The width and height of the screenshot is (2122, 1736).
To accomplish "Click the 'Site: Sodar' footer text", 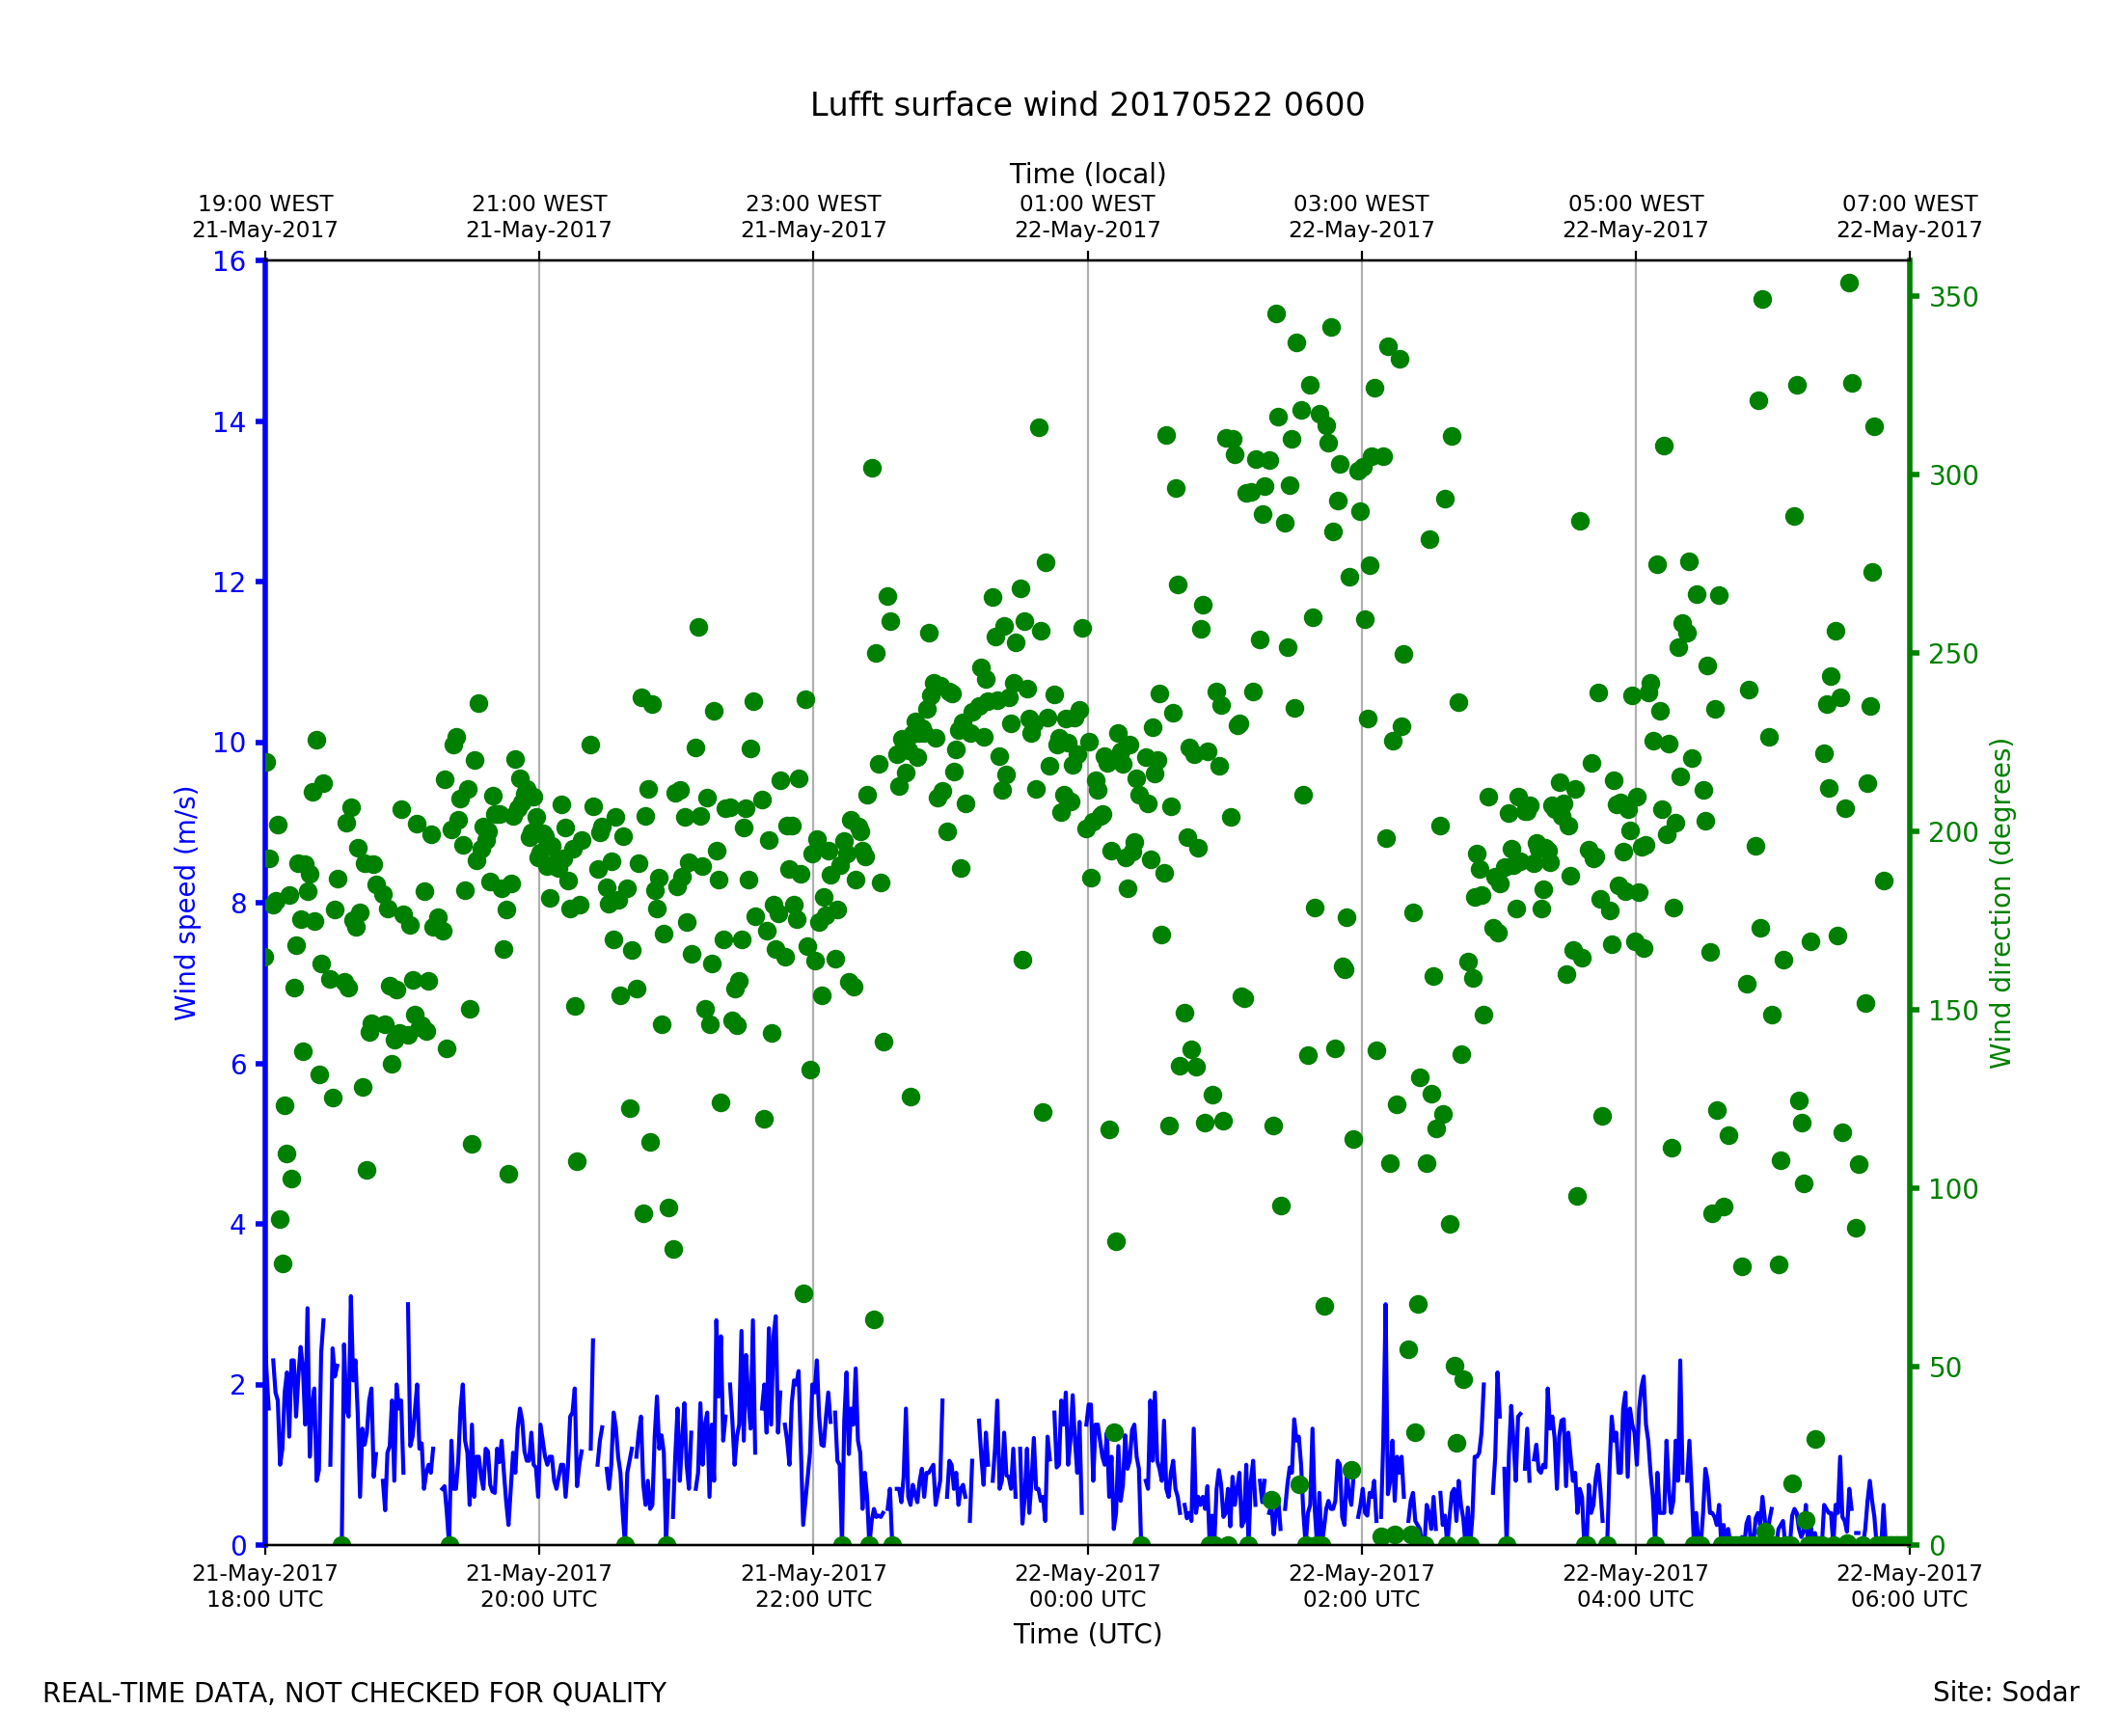I will point(2005,1692).
